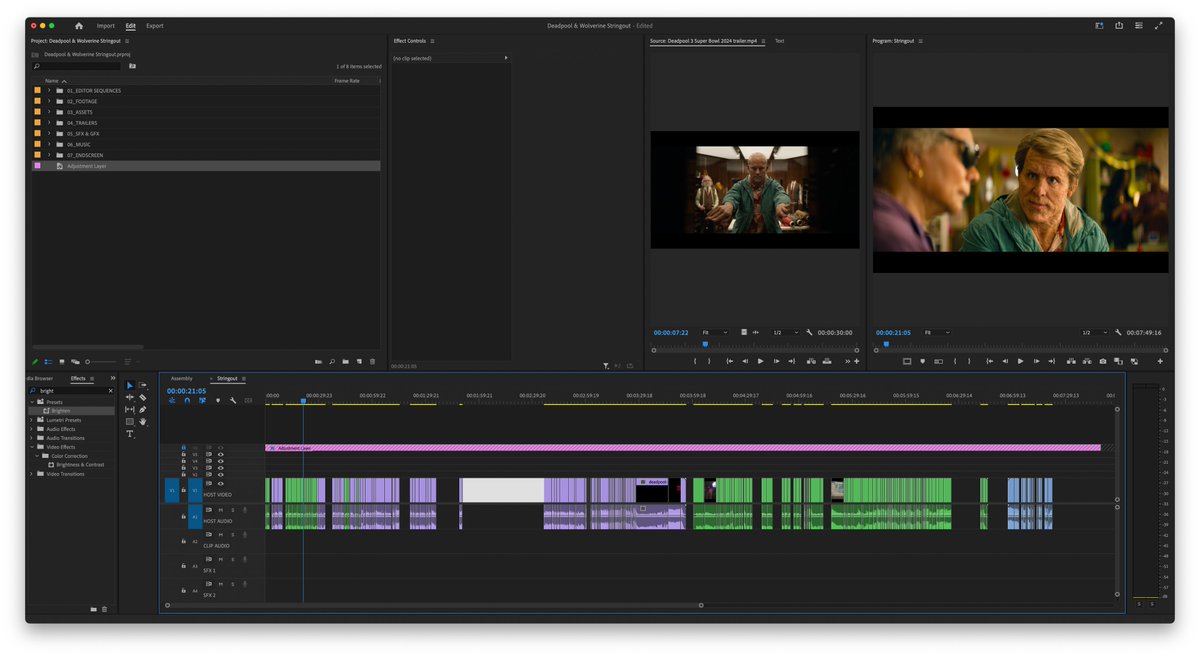Switch to the Export workspace tab
This screenshot has height=657, width=1200.
155,25
